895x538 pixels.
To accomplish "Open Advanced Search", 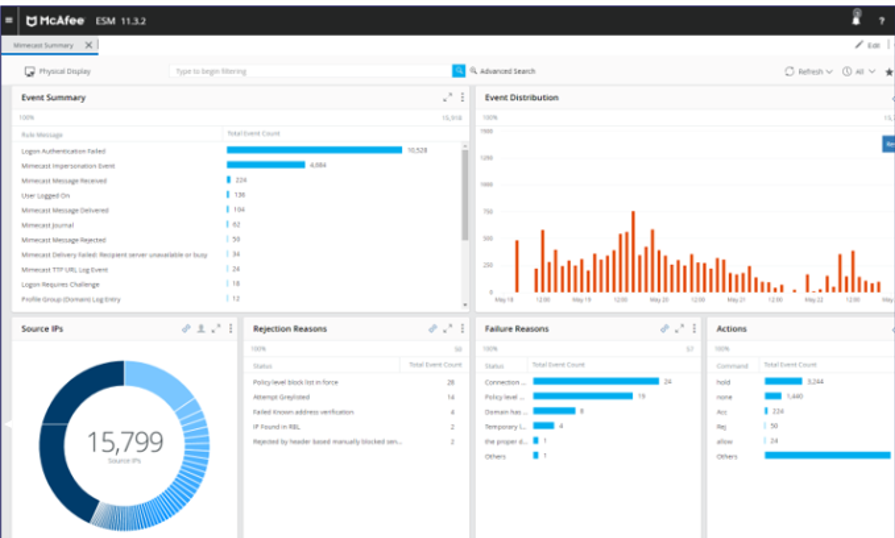I will [503, 72].
